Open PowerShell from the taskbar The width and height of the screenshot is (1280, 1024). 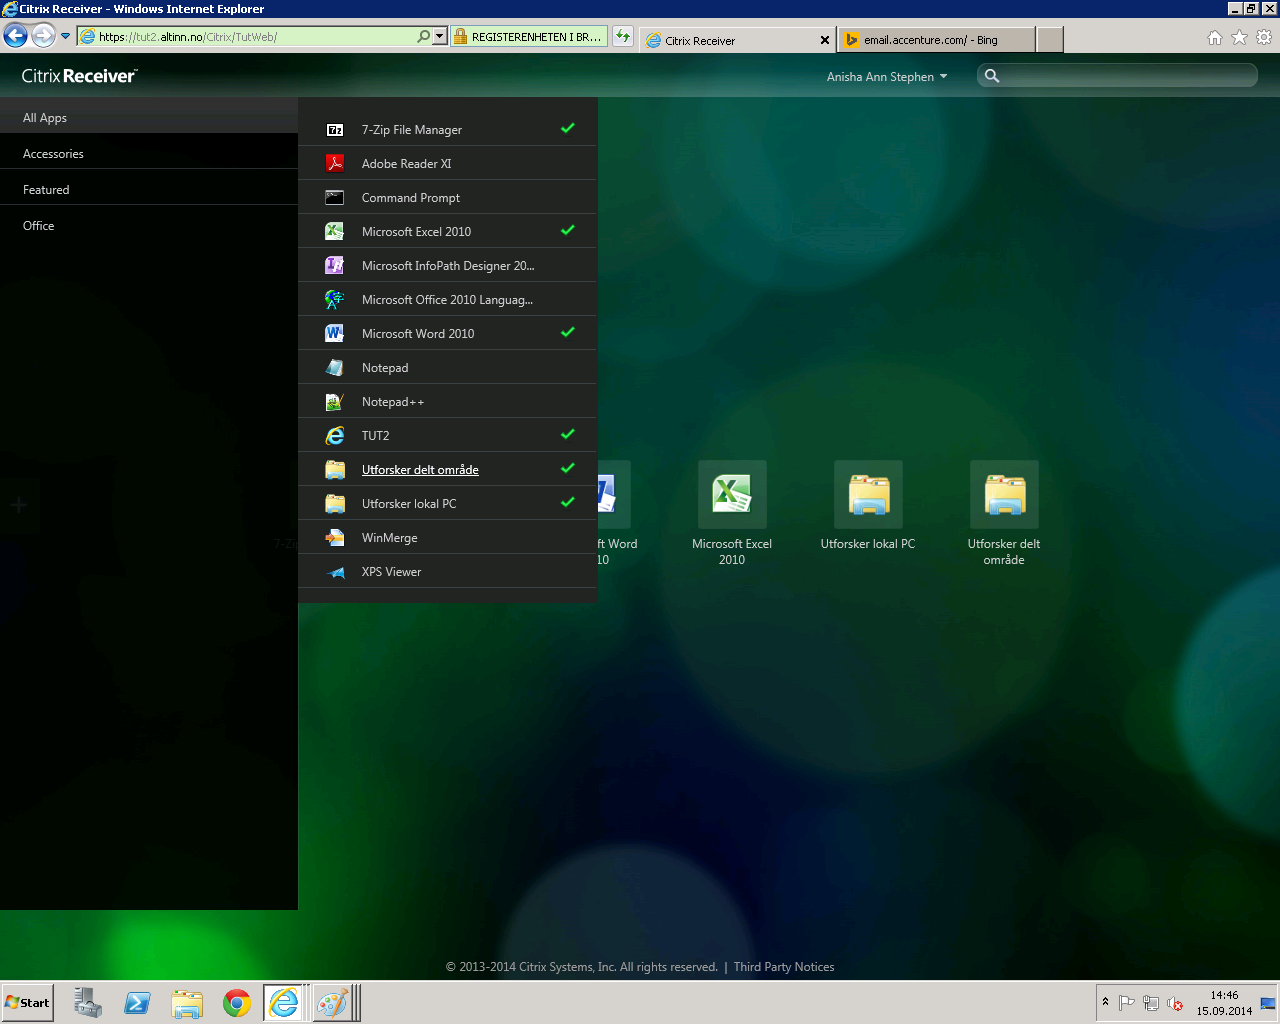[137, 1003]
